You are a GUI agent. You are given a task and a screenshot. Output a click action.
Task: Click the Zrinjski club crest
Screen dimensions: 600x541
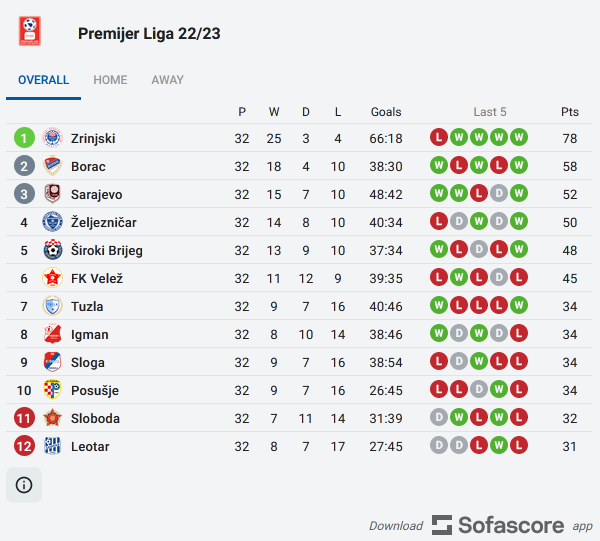53,138
